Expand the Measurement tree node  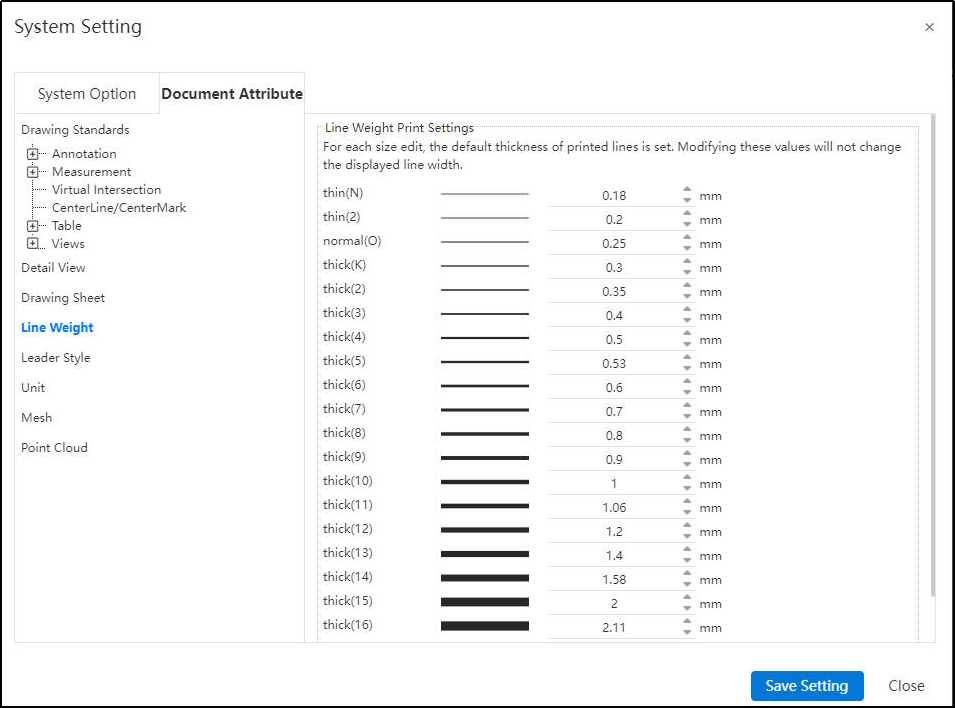[33, 172]
